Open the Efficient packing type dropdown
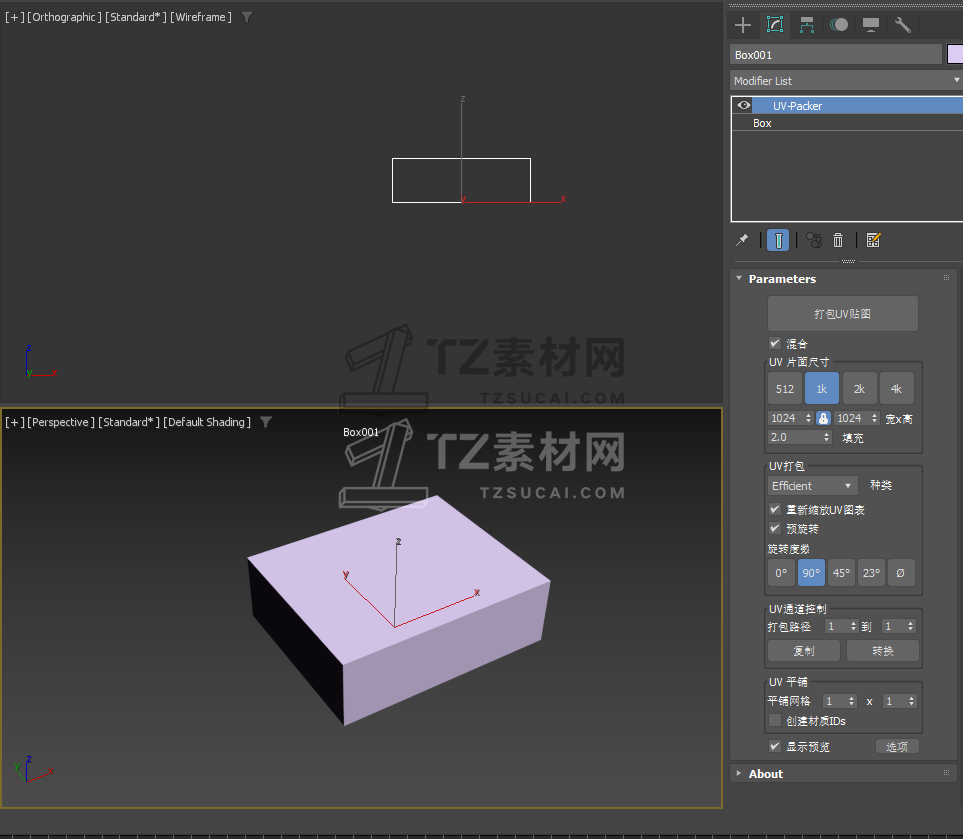The image size is (963, 839). [813, 486]
